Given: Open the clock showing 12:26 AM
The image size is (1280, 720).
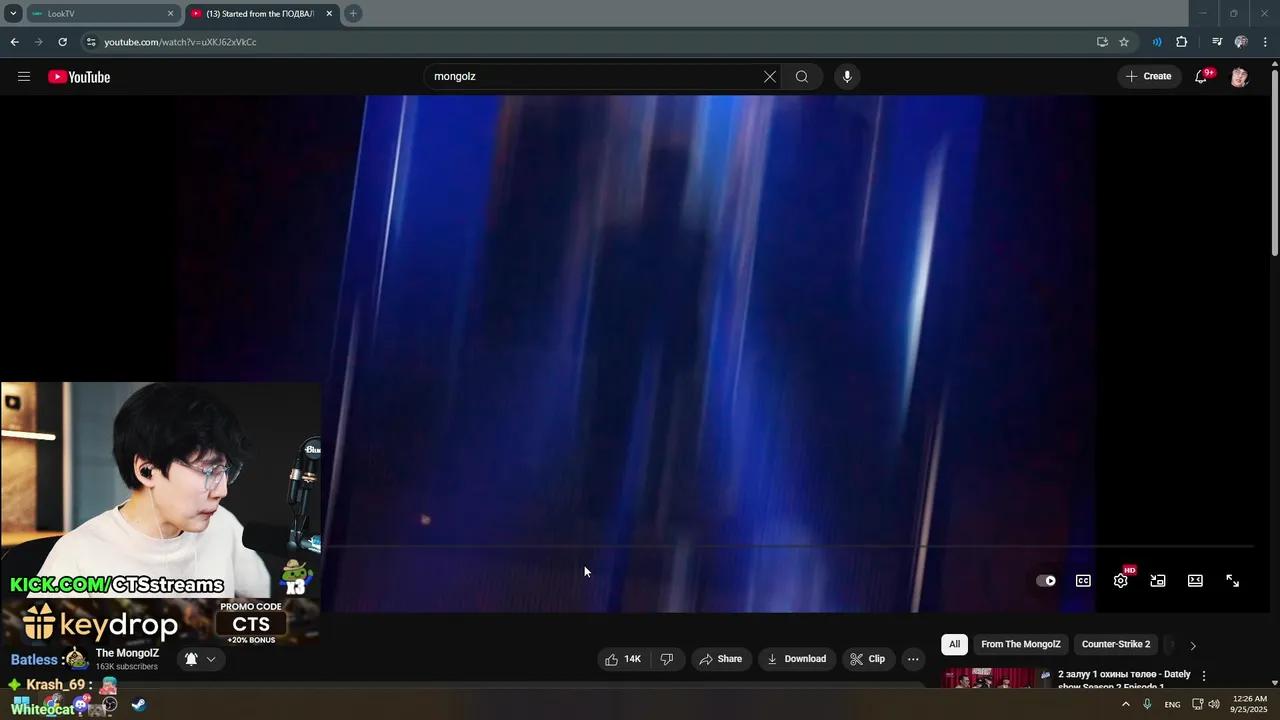Looking at the screenshot, I should tap(1249, 704).
